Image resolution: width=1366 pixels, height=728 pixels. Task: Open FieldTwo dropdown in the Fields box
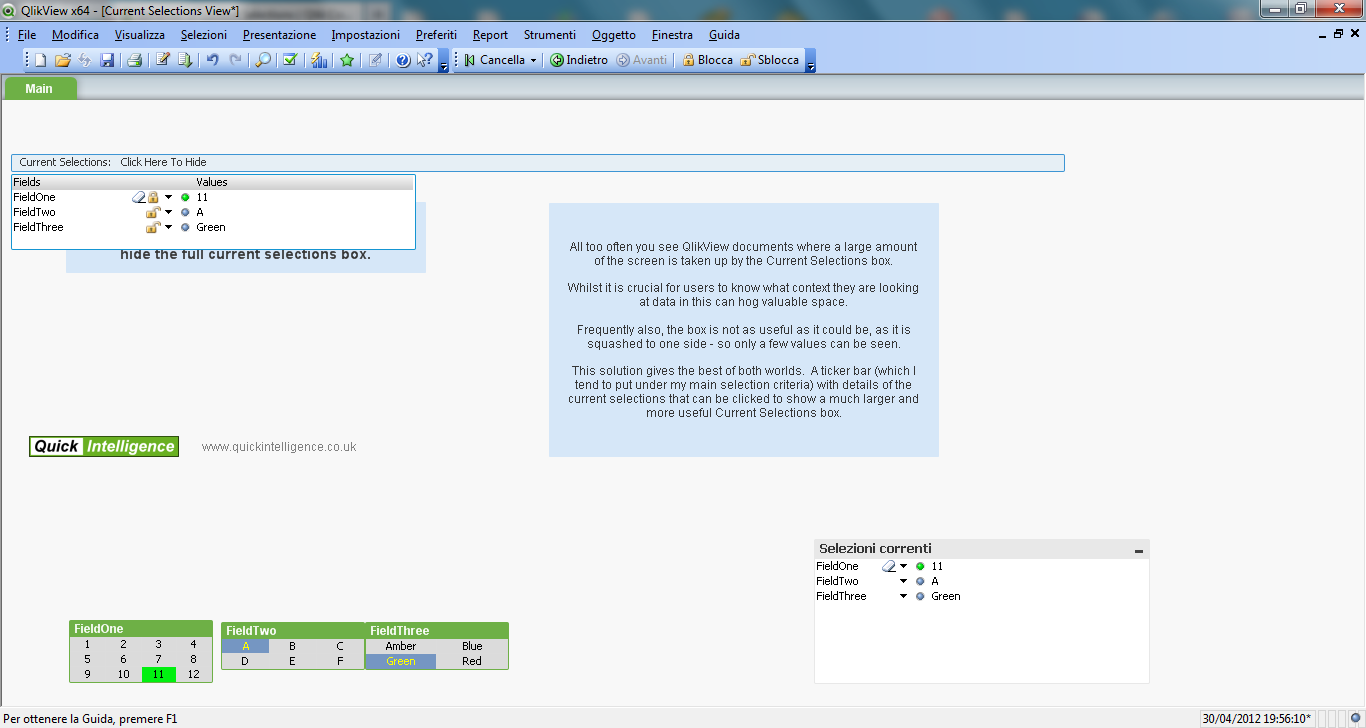pyautogui.click(x=169, y=212)
